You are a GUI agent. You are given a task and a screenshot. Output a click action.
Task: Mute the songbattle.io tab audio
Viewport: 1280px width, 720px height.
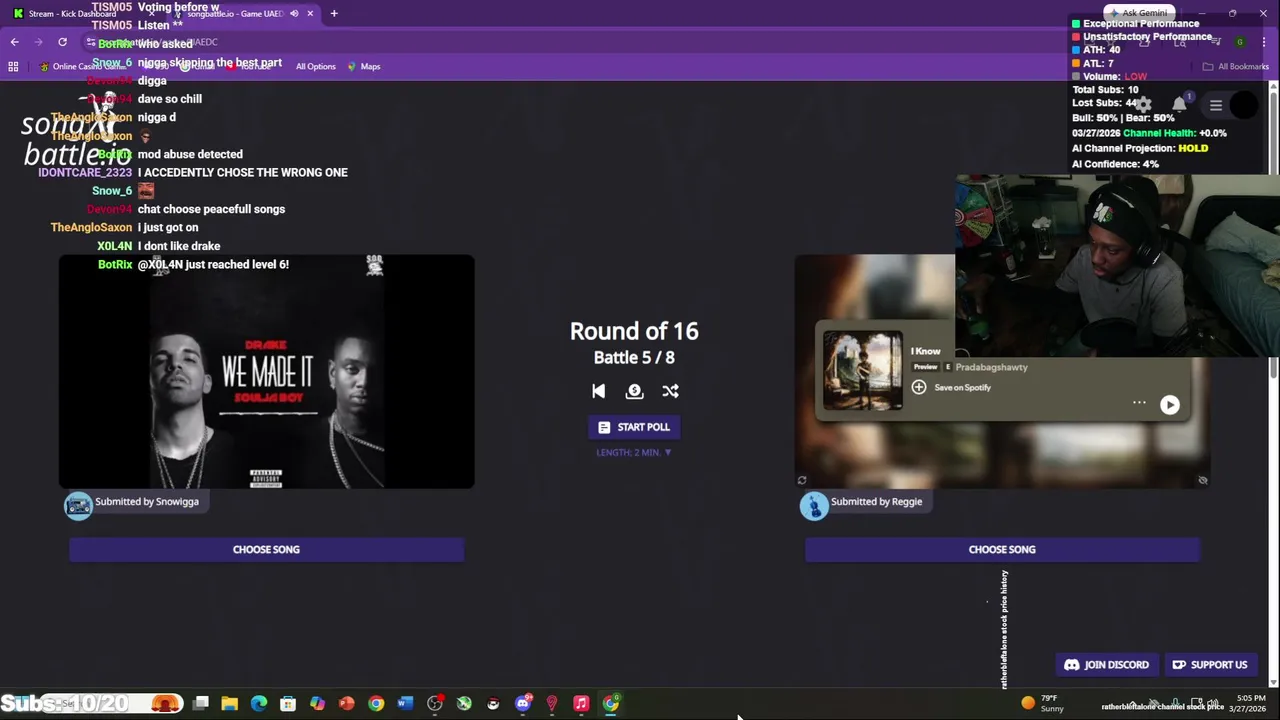pos(294,14)
